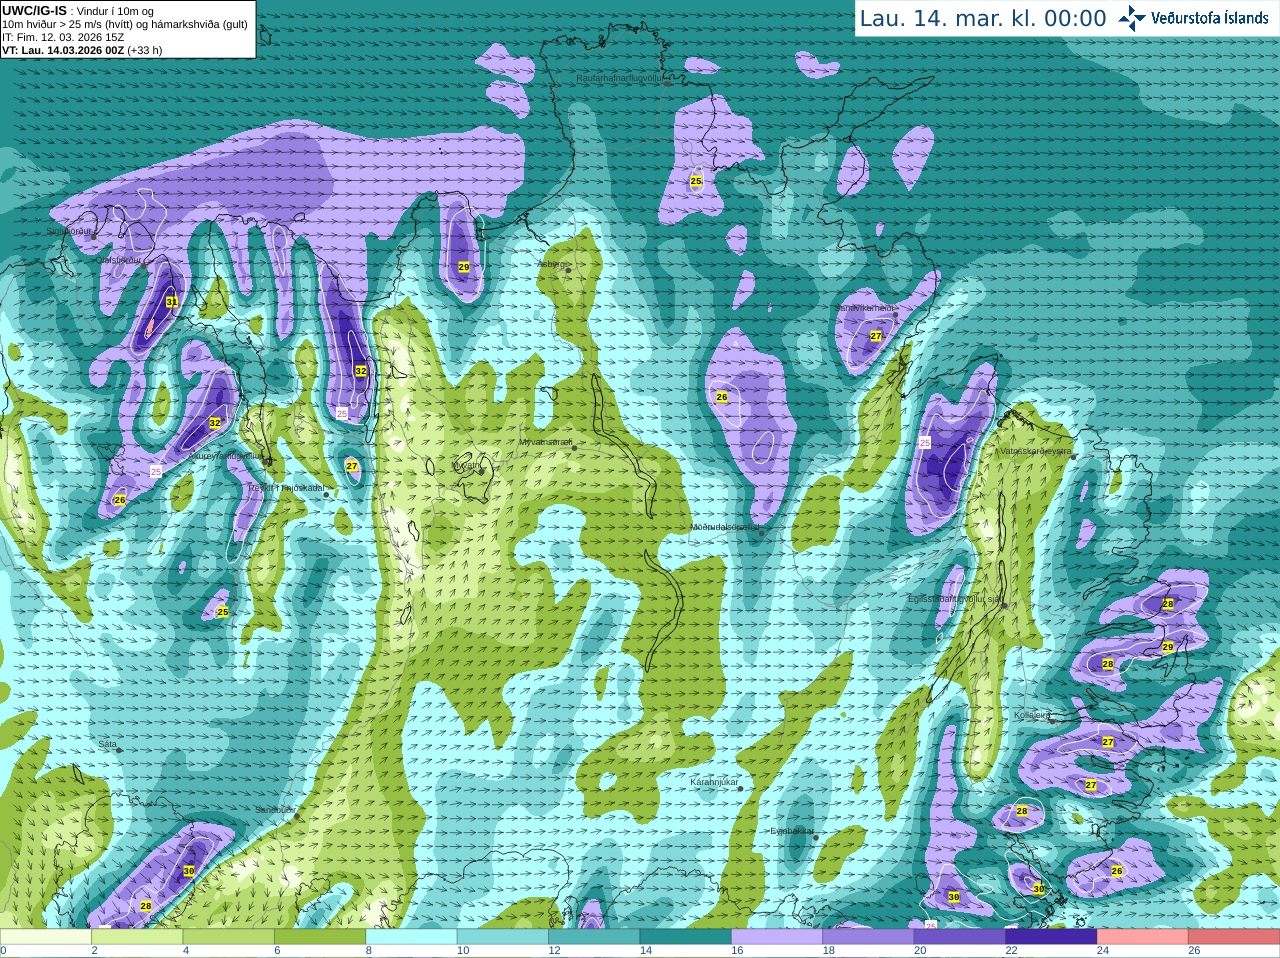Click the yellow 26 gust marker north of Möðrudalsöræfi
Screen dimensions: 1280x958
click(x=722, y=397)
